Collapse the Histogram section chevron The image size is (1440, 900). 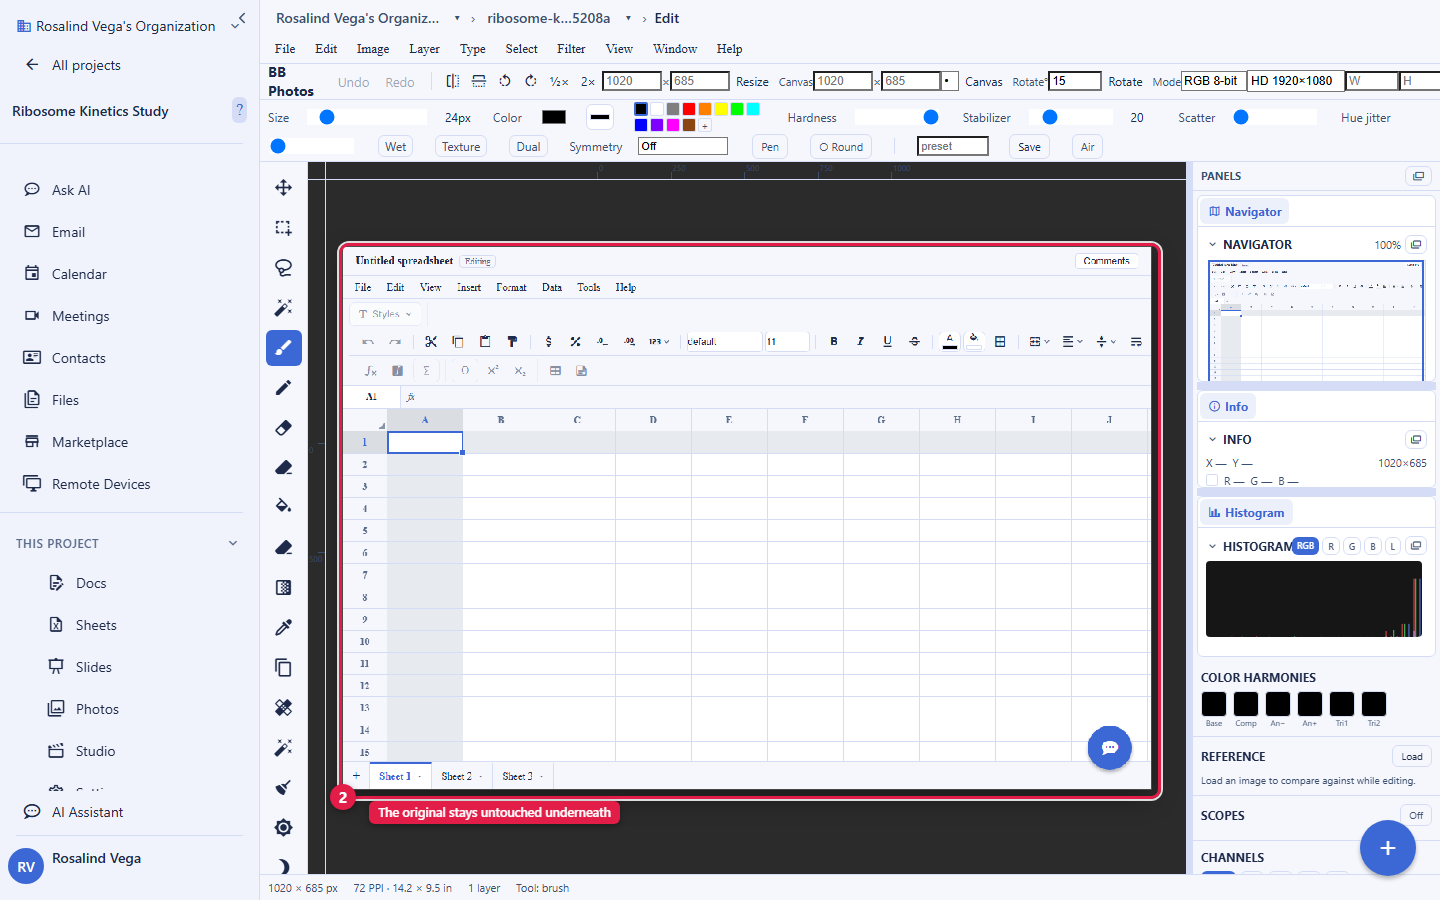pyautogui.click(x=1213, y=547)
